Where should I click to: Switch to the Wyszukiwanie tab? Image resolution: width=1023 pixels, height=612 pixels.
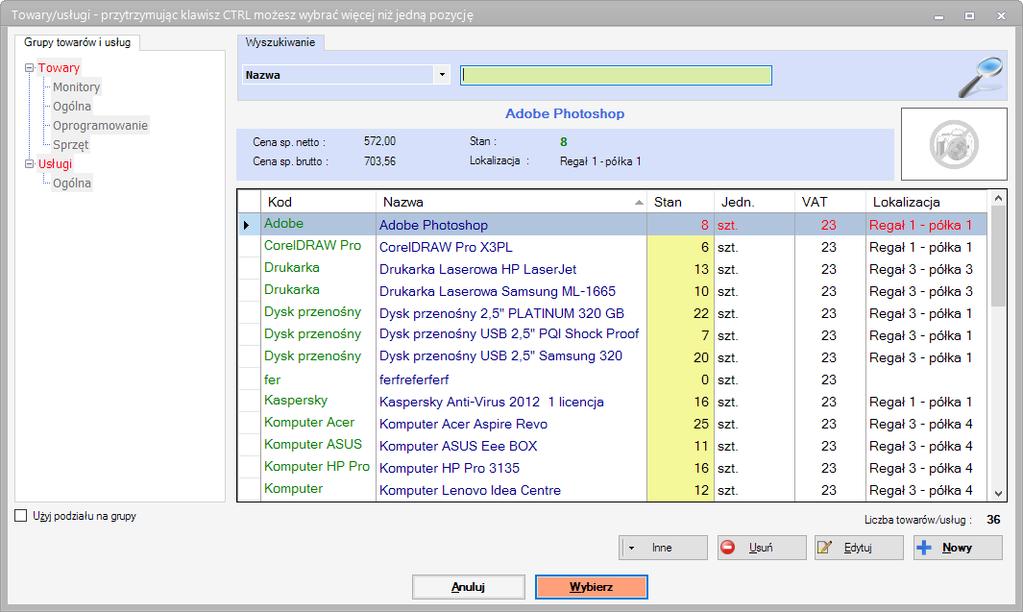coord(281,42)
